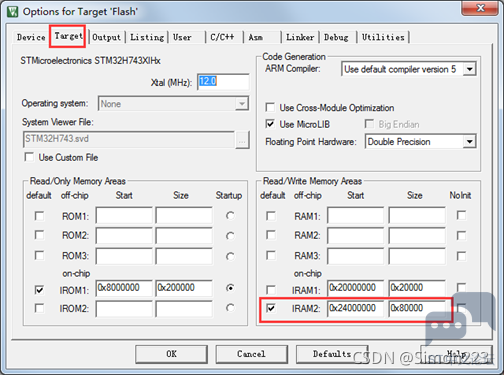Click the Keil icon in title bar
Viewport: 504px width, 375px height.
point(13,12)
